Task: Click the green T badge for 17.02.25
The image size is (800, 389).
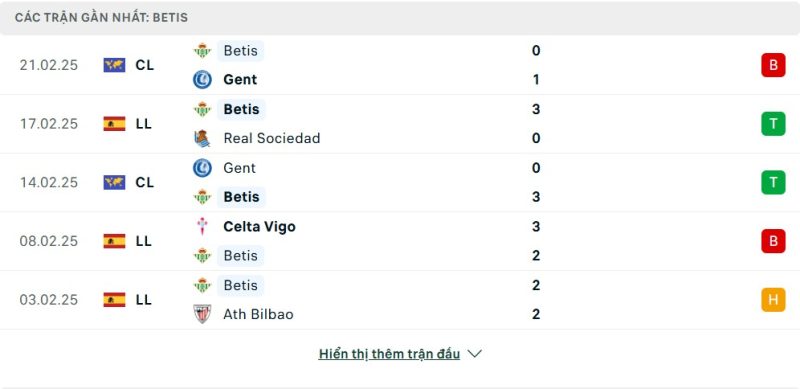Action: (x=773, y=124)
